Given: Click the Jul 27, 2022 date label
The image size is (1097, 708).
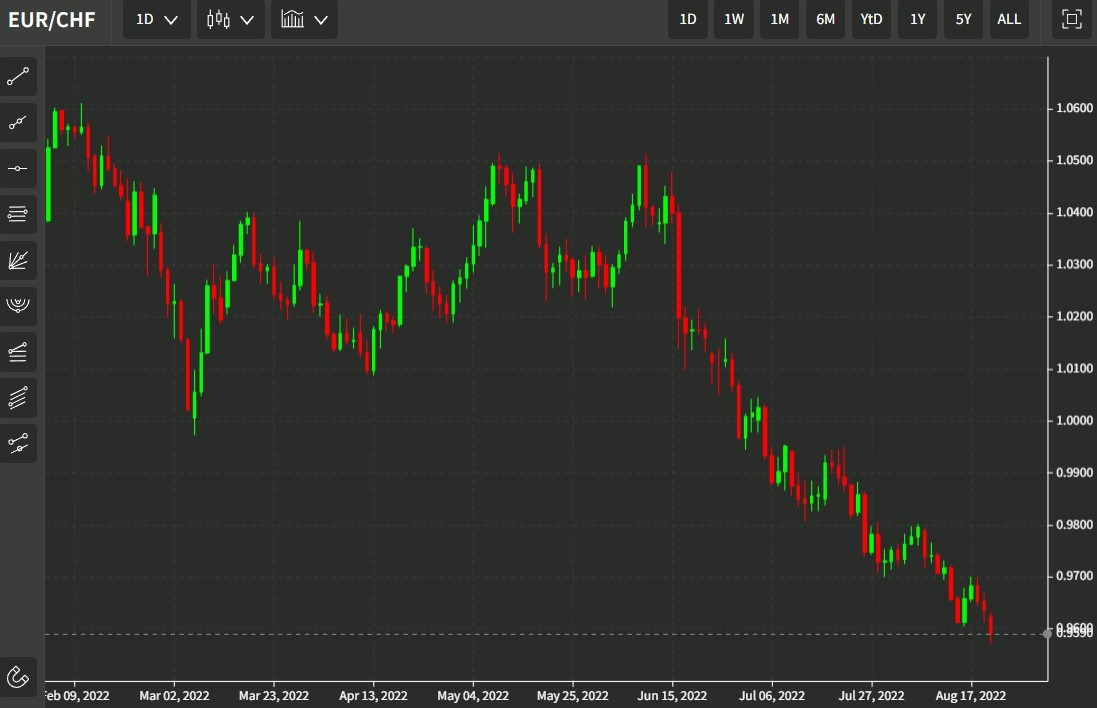Looking at the screenshot, I should 871,695.
